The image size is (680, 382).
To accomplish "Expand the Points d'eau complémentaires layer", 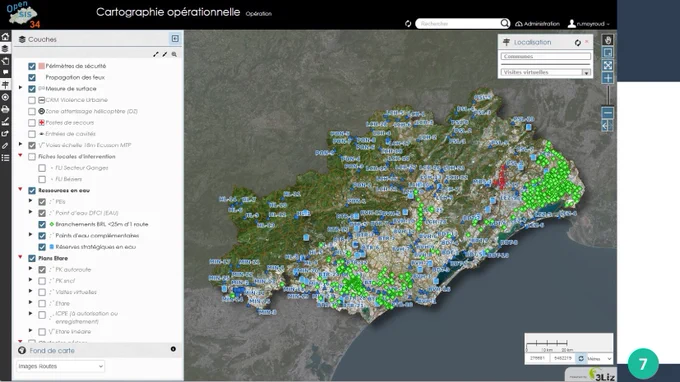I will click(x=30, y=235).
